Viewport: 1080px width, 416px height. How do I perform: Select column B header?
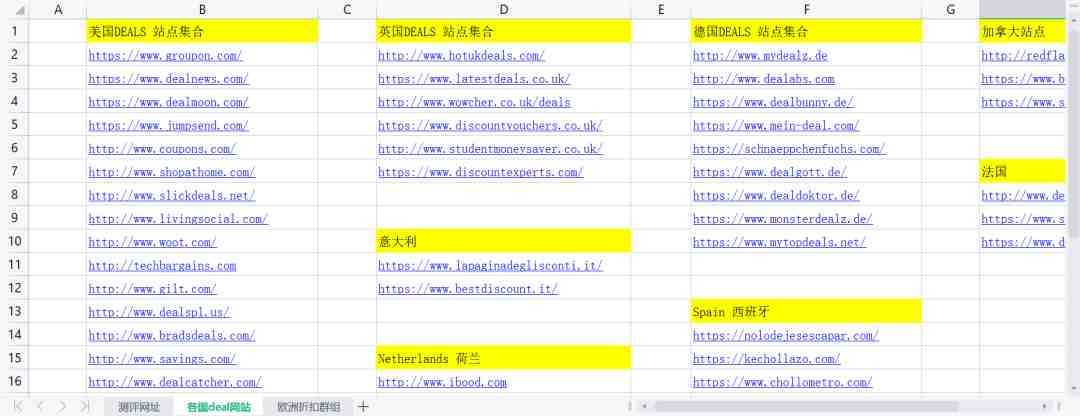pos(202,10)
